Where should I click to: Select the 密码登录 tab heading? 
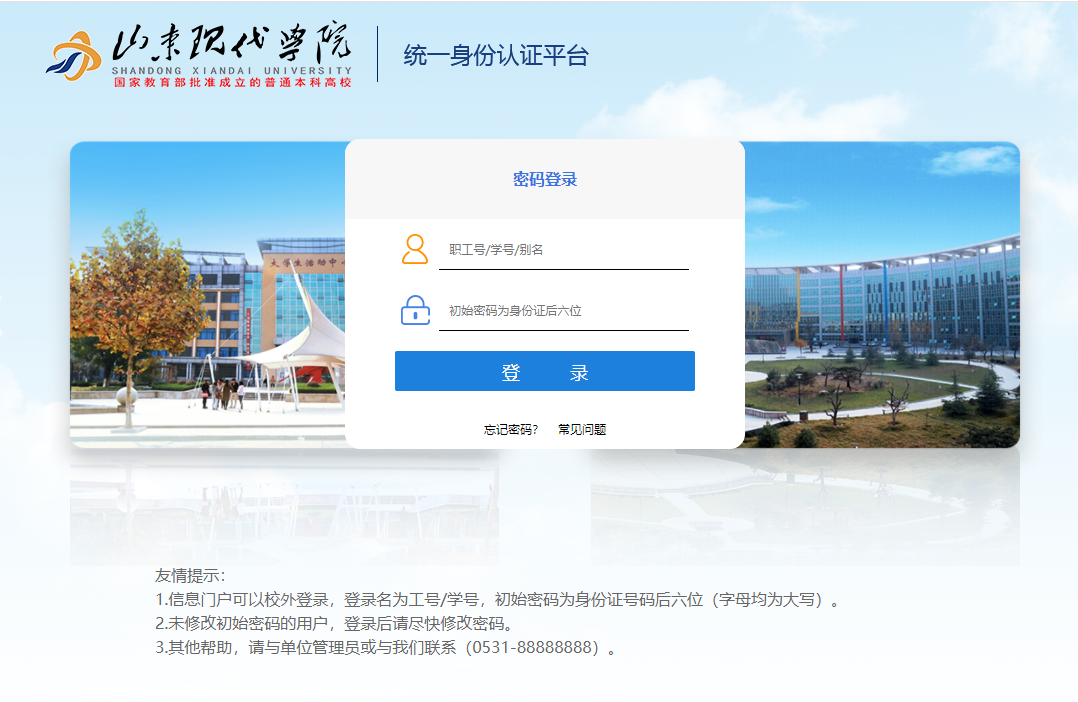[x=544, y=179]
